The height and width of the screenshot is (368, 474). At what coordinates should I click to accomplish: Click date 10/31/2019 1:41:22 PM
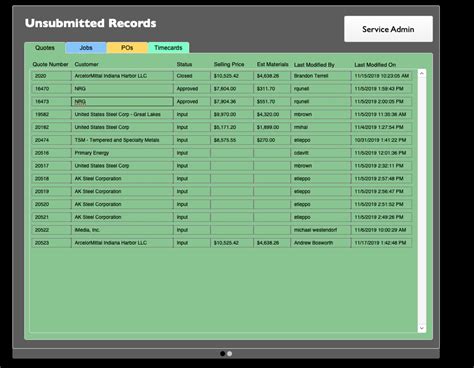click(382, 140)
